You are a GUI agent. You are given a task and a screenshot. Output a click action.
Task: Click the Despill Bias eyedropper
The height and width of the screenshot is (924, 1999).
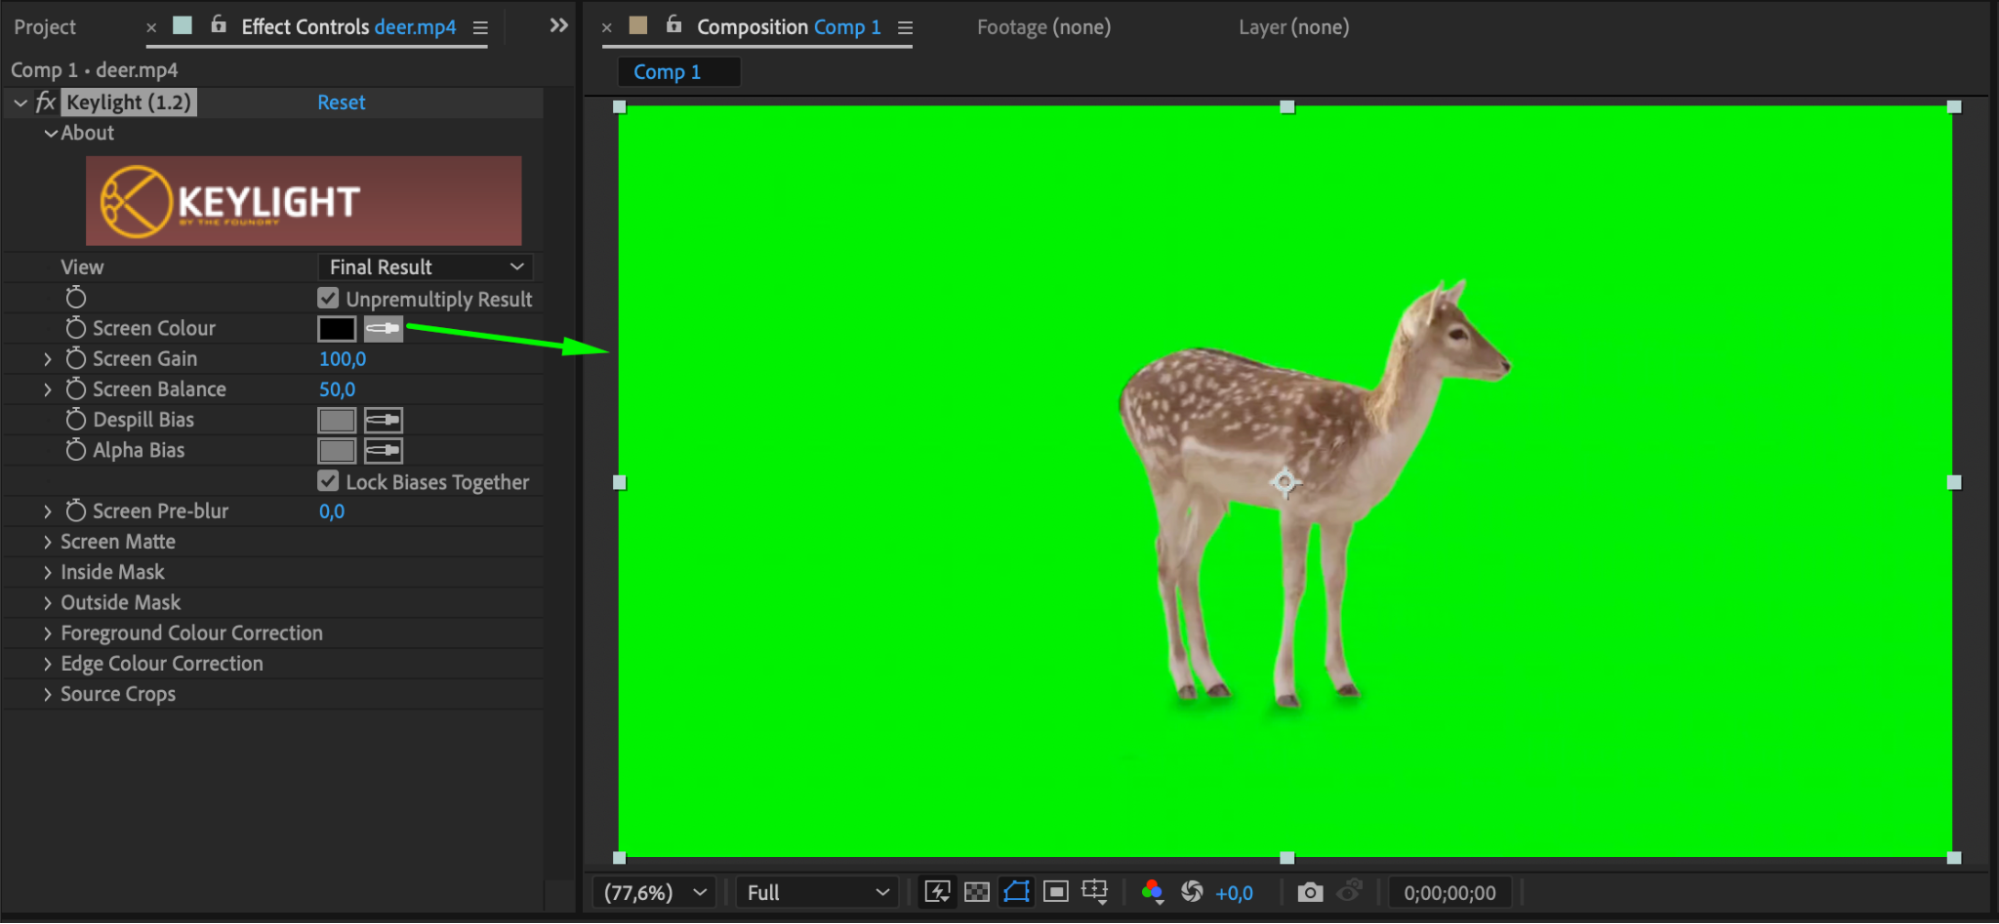[x=383, y=420]
